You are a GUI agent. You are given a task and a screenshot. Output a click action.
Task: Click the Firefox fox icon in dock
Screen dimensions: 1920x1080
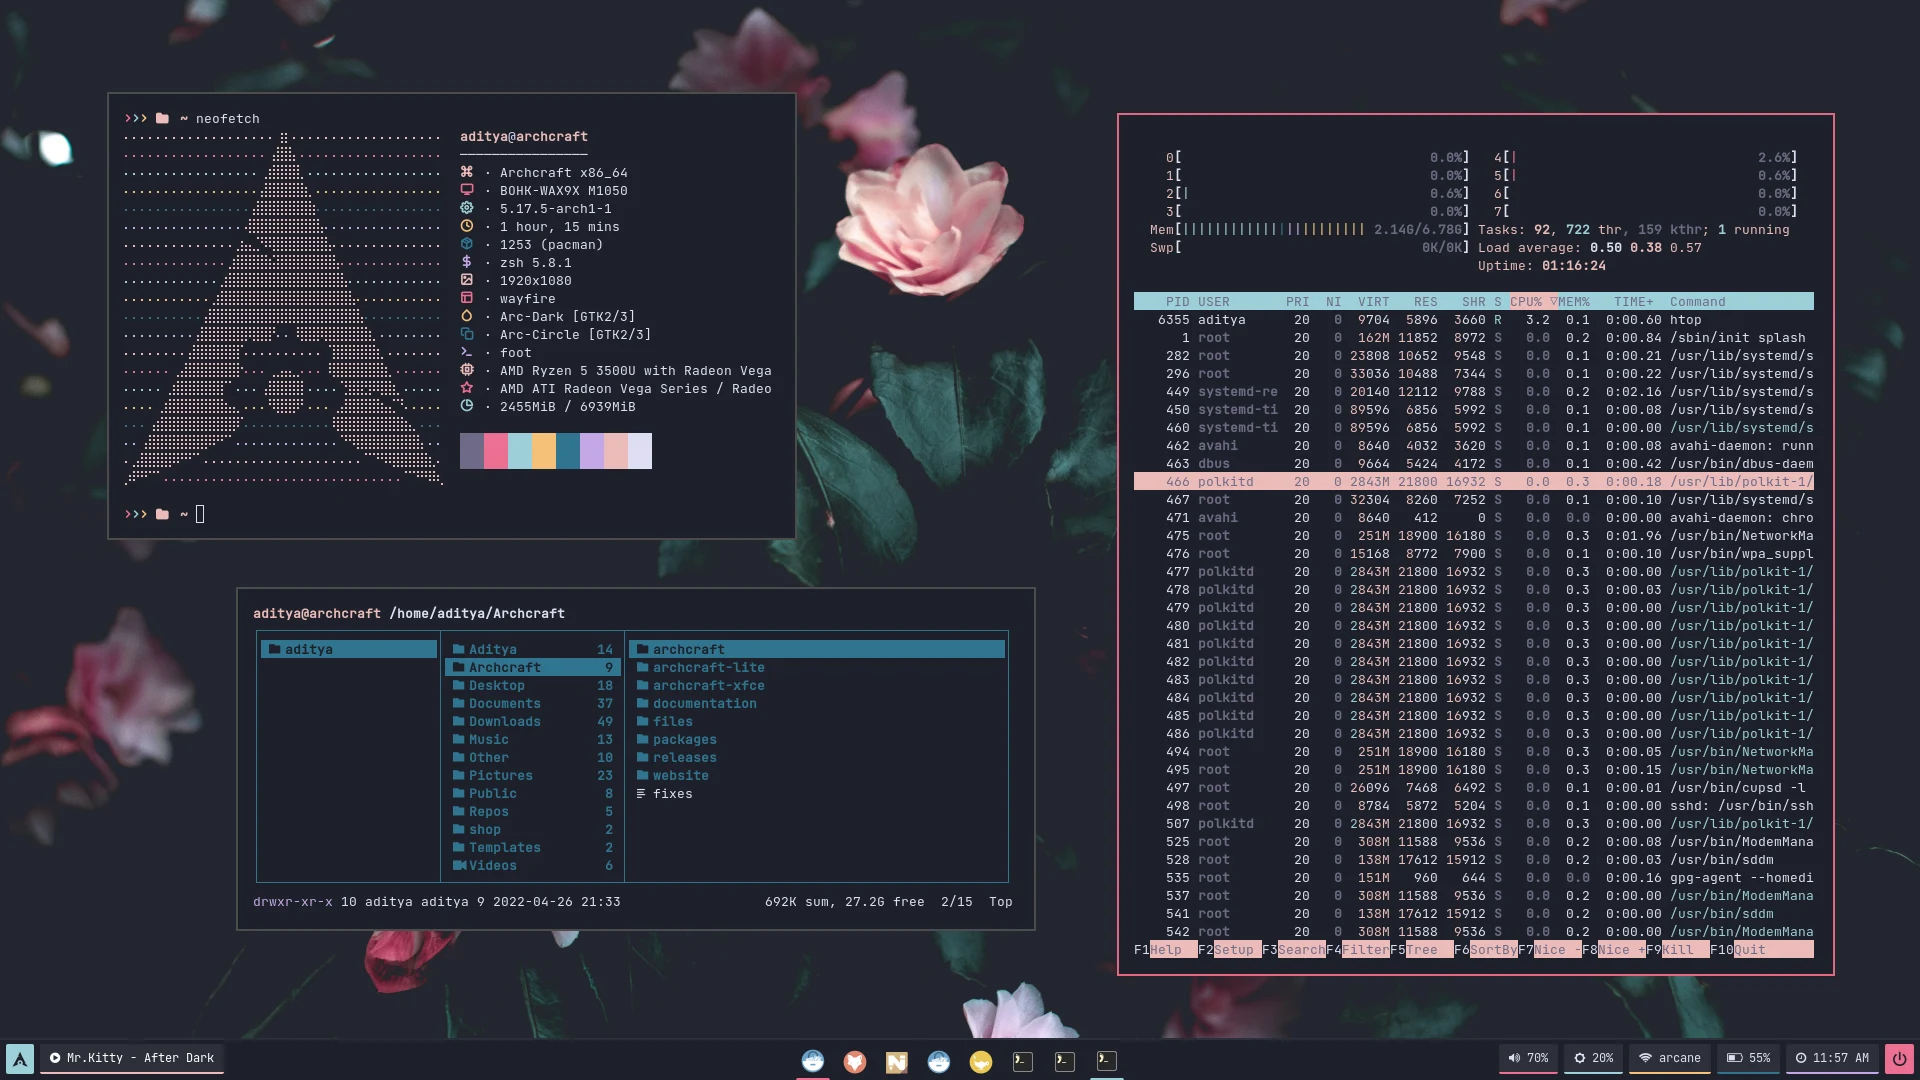(855, 1061)
